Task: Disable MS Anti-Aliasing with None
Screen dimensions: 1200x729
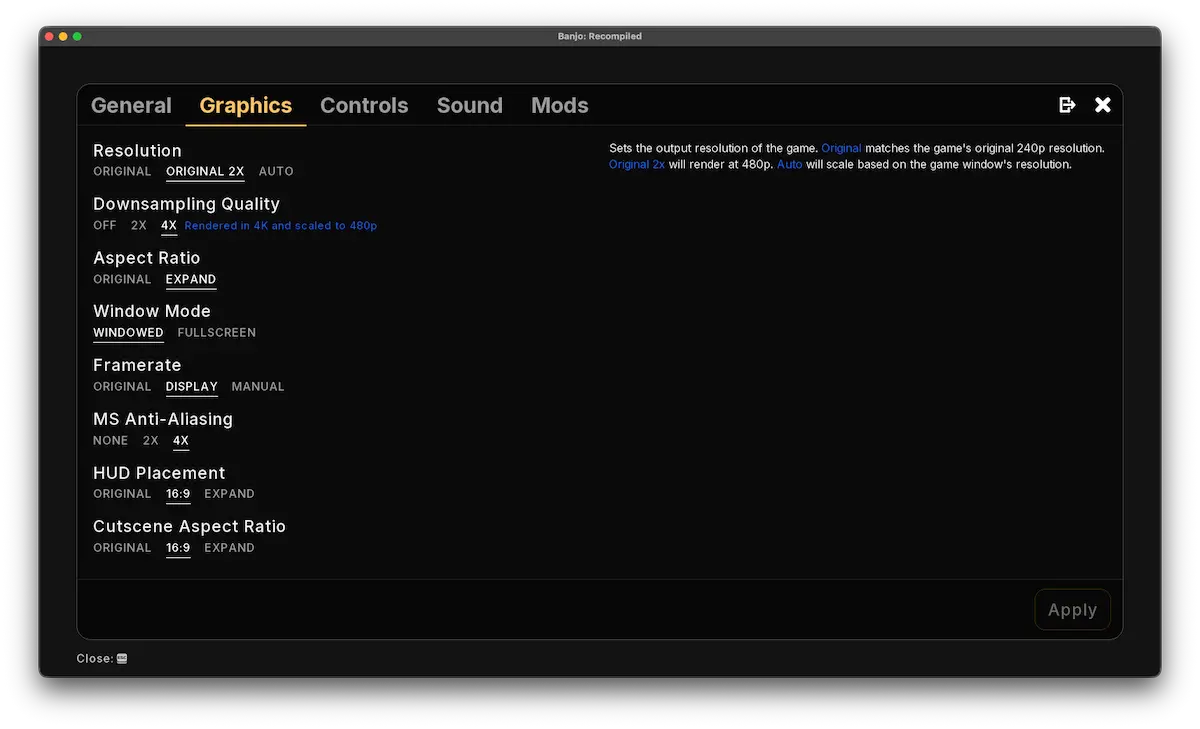Action: pos(110,440)
